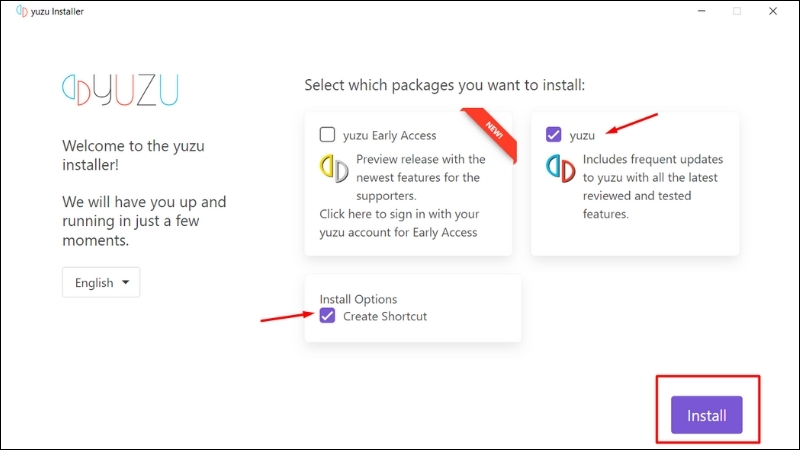Image resolution: width=800 pixels, height=450 pixels.
Task: Minimize the yuzu Installer window
Action: tap(702, 11)
